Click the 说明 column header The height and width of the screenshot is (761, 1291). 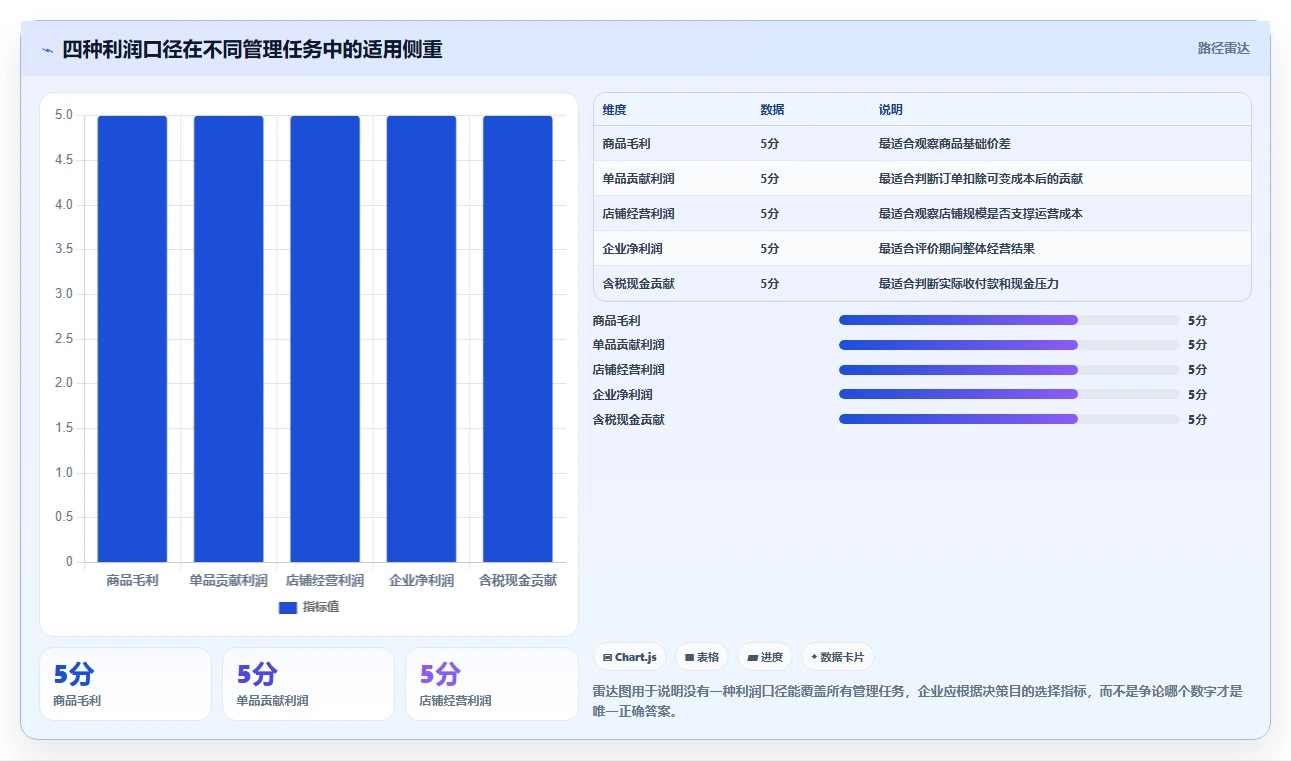pyautogui.click(x=891, y=110)
